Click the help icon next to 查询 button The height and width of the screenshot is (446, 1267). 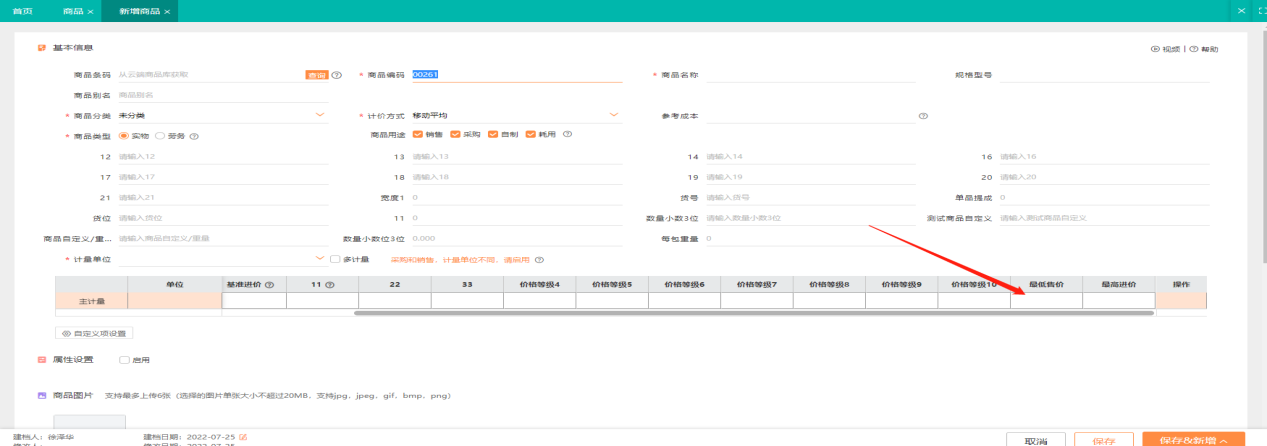[337, 75]
